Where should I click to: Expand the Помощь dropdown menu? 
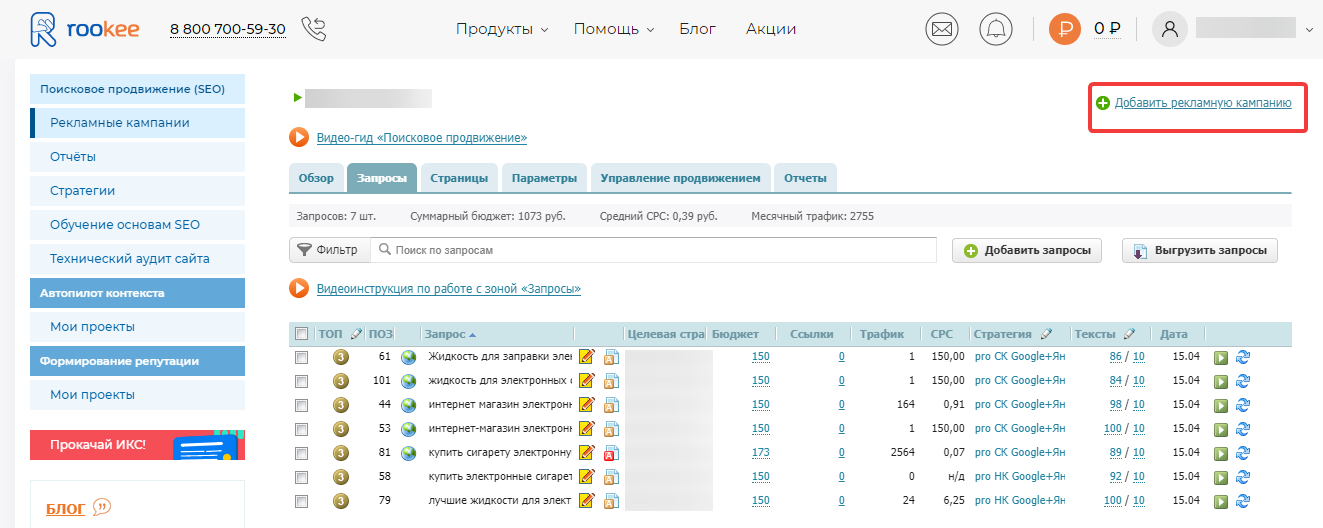click(x=613, y=29)
